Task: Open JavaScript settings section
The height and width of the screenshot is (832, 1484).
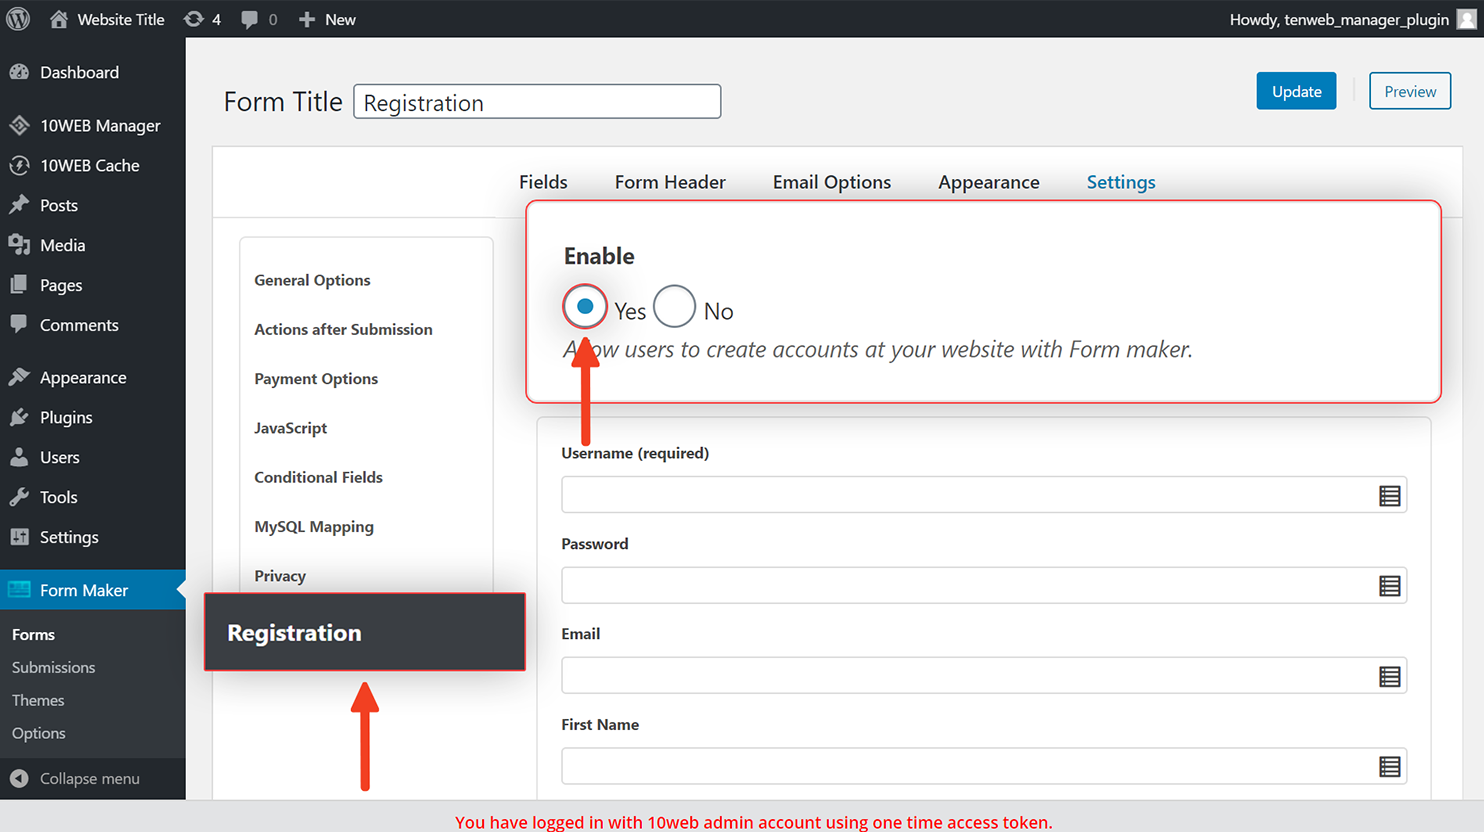Action: point(290,428)
